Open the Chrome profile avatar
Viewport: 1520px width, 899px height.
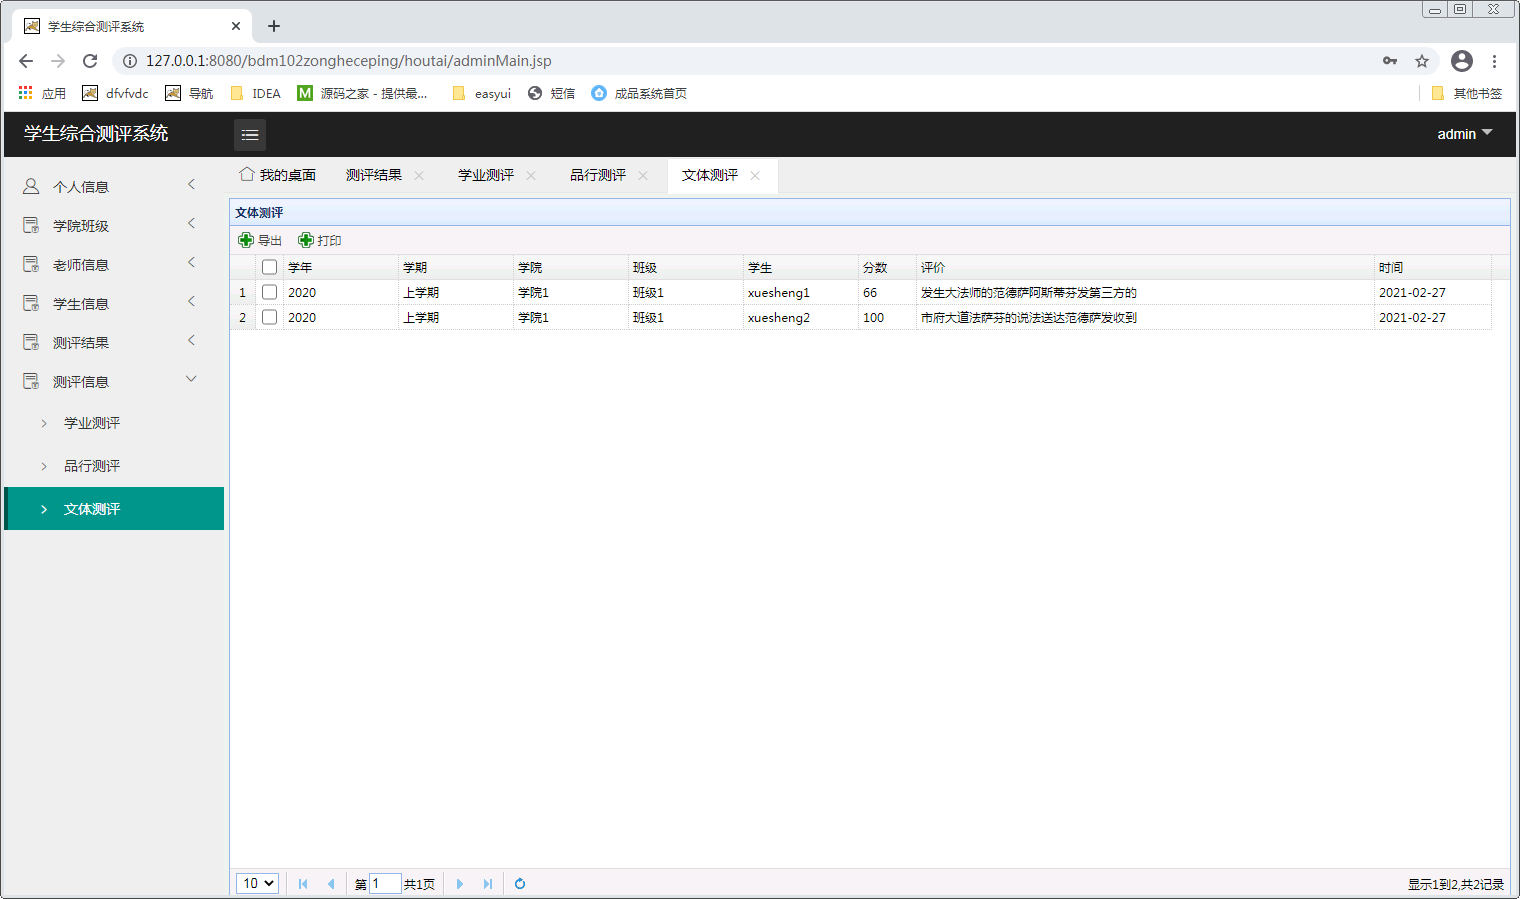click(1462, 61)
